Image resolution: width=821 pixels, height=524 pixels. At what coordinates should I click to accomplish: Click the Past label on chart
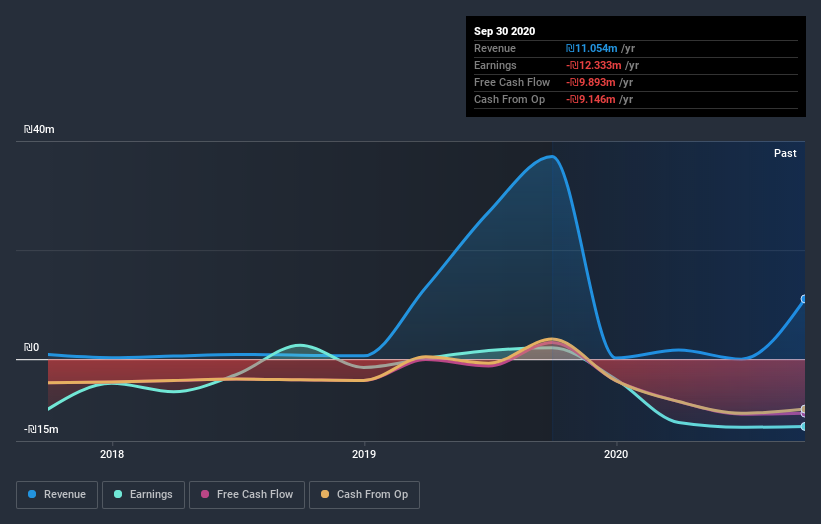(785, 153)
